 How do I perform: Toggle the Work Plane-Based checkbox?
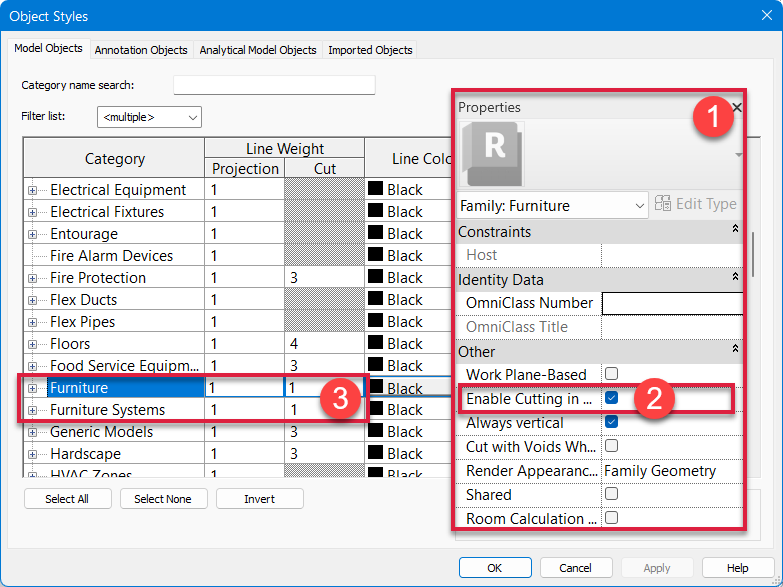pos(611,374)
